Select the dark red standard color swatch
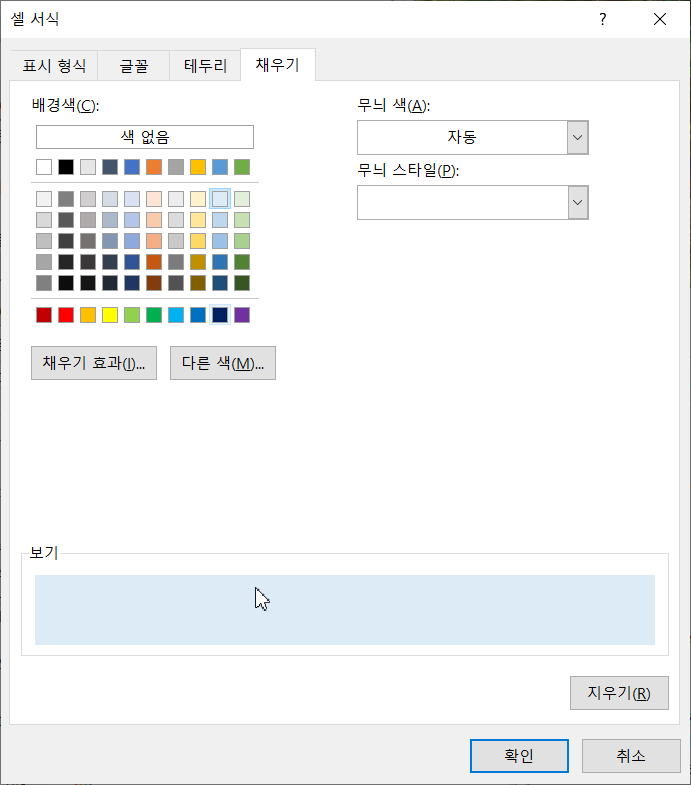This screenshot has height=785, width=691. [44, 315]
